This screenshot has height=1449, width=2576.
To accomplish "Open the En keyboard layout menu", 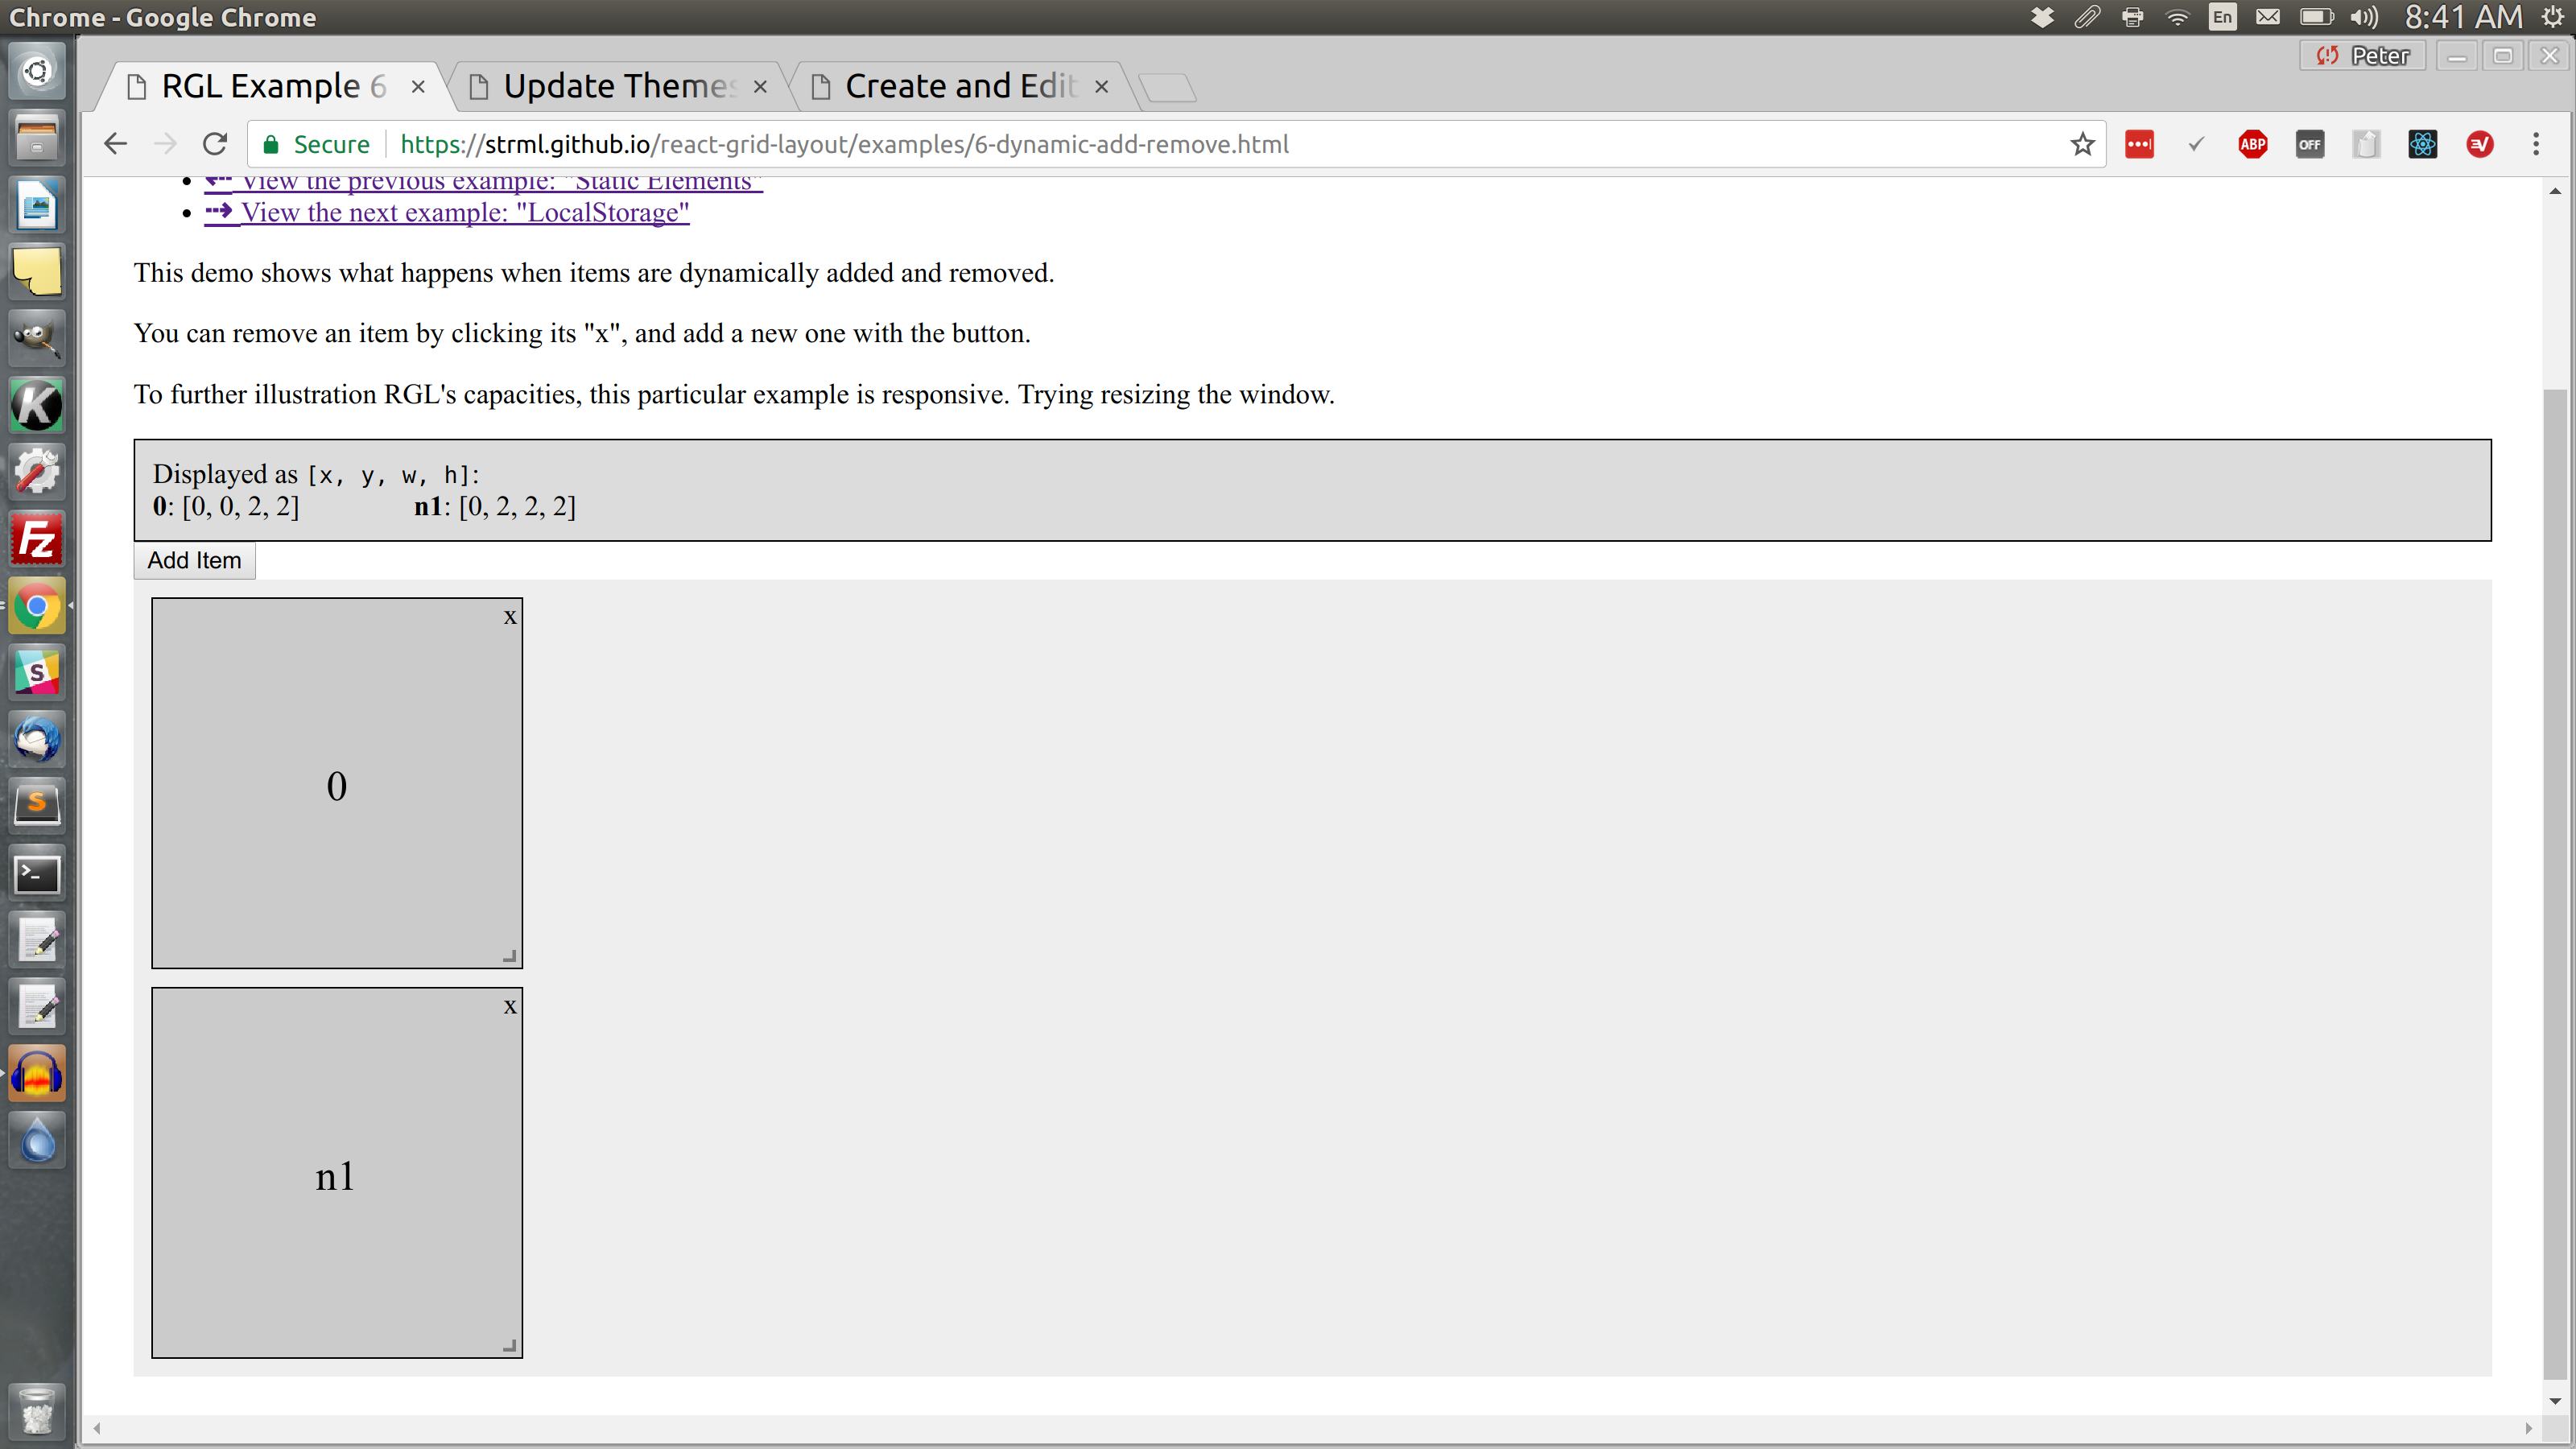I will 2222,16.
